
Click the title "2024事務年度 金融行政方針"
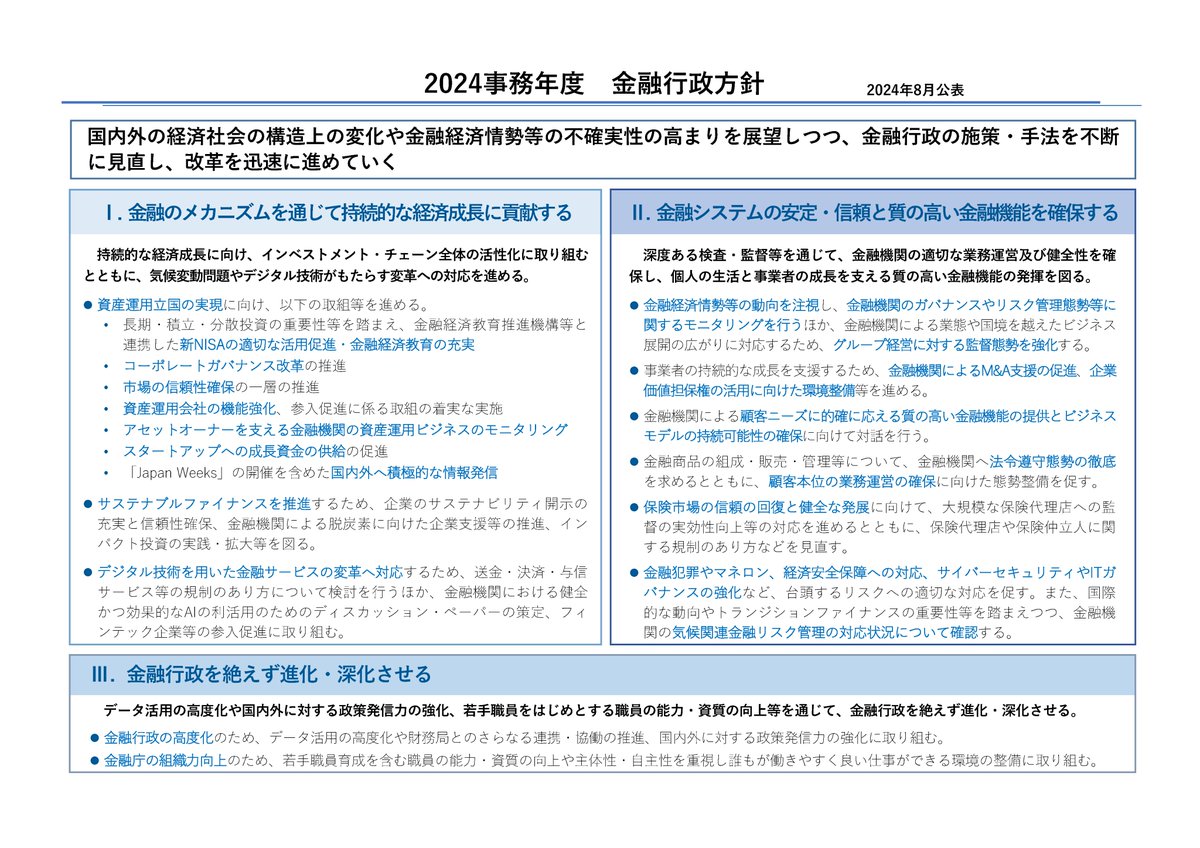(x=594, y=84)
